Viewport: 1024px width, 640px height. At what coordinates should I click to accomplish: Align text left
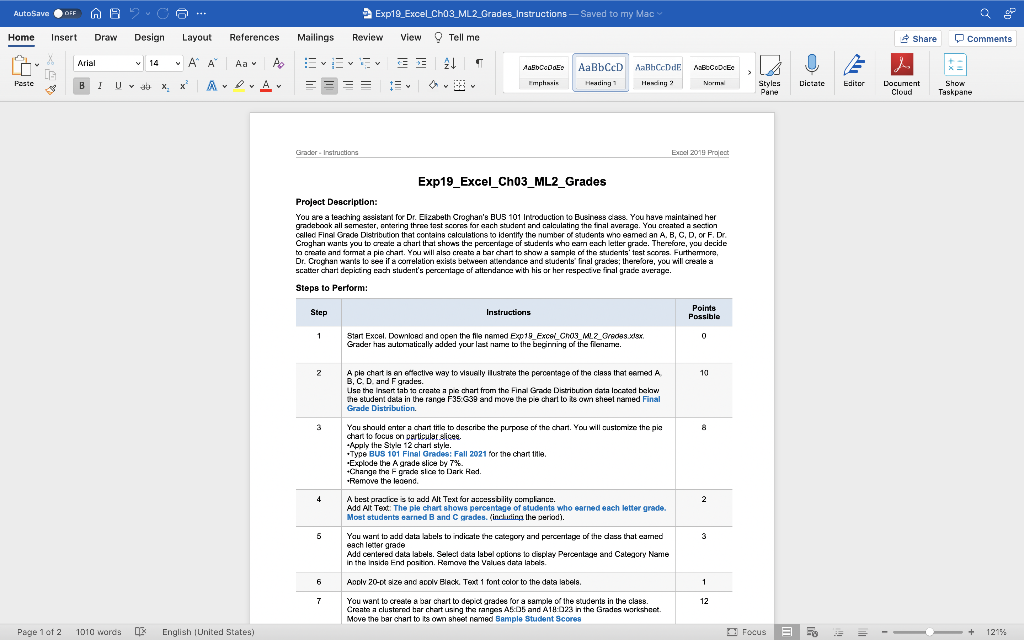[311, 86]
